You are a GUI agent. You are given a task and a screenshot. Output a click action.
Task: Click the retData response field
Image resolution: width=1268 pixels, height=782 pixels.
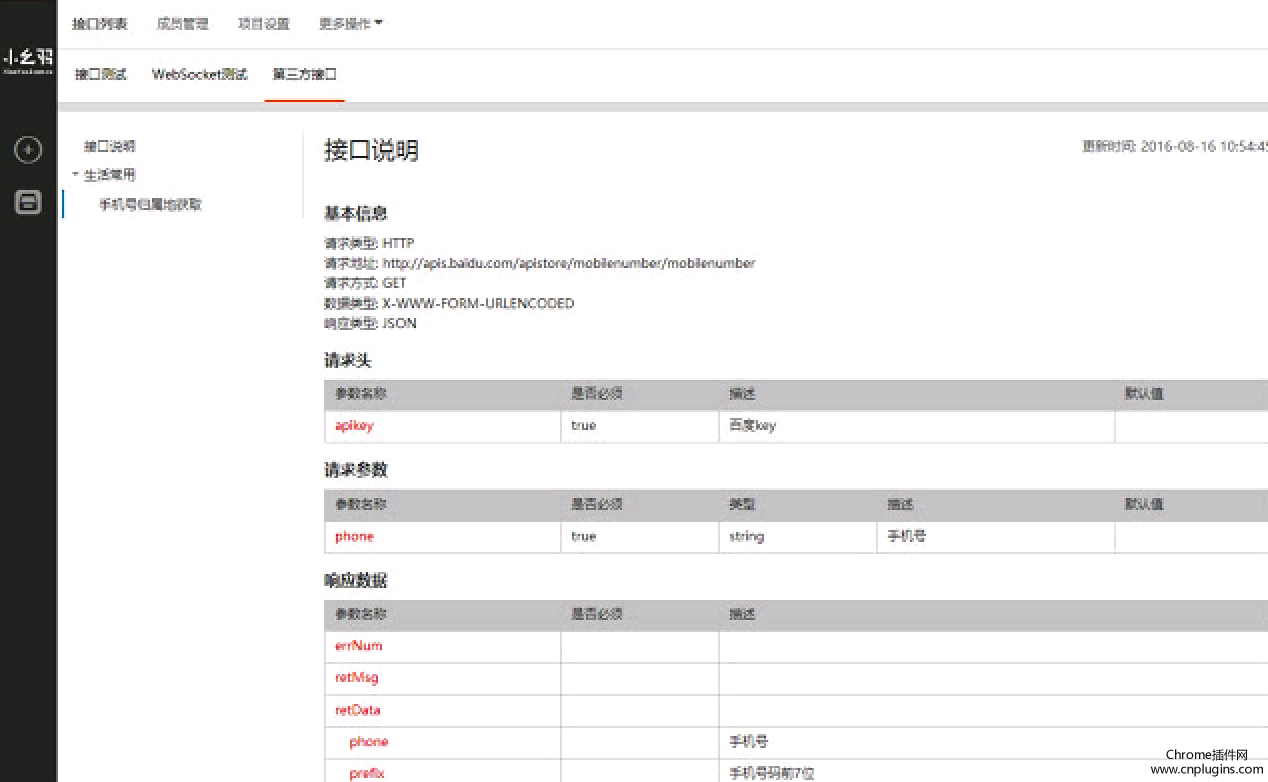click(x=357, y=710)
